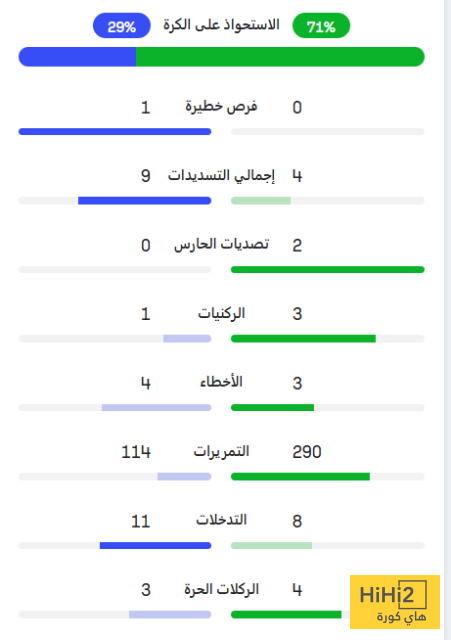This screenshot has width=451, height=640.
Task: Select the التمريرات stat label
Action: [221, 451]
